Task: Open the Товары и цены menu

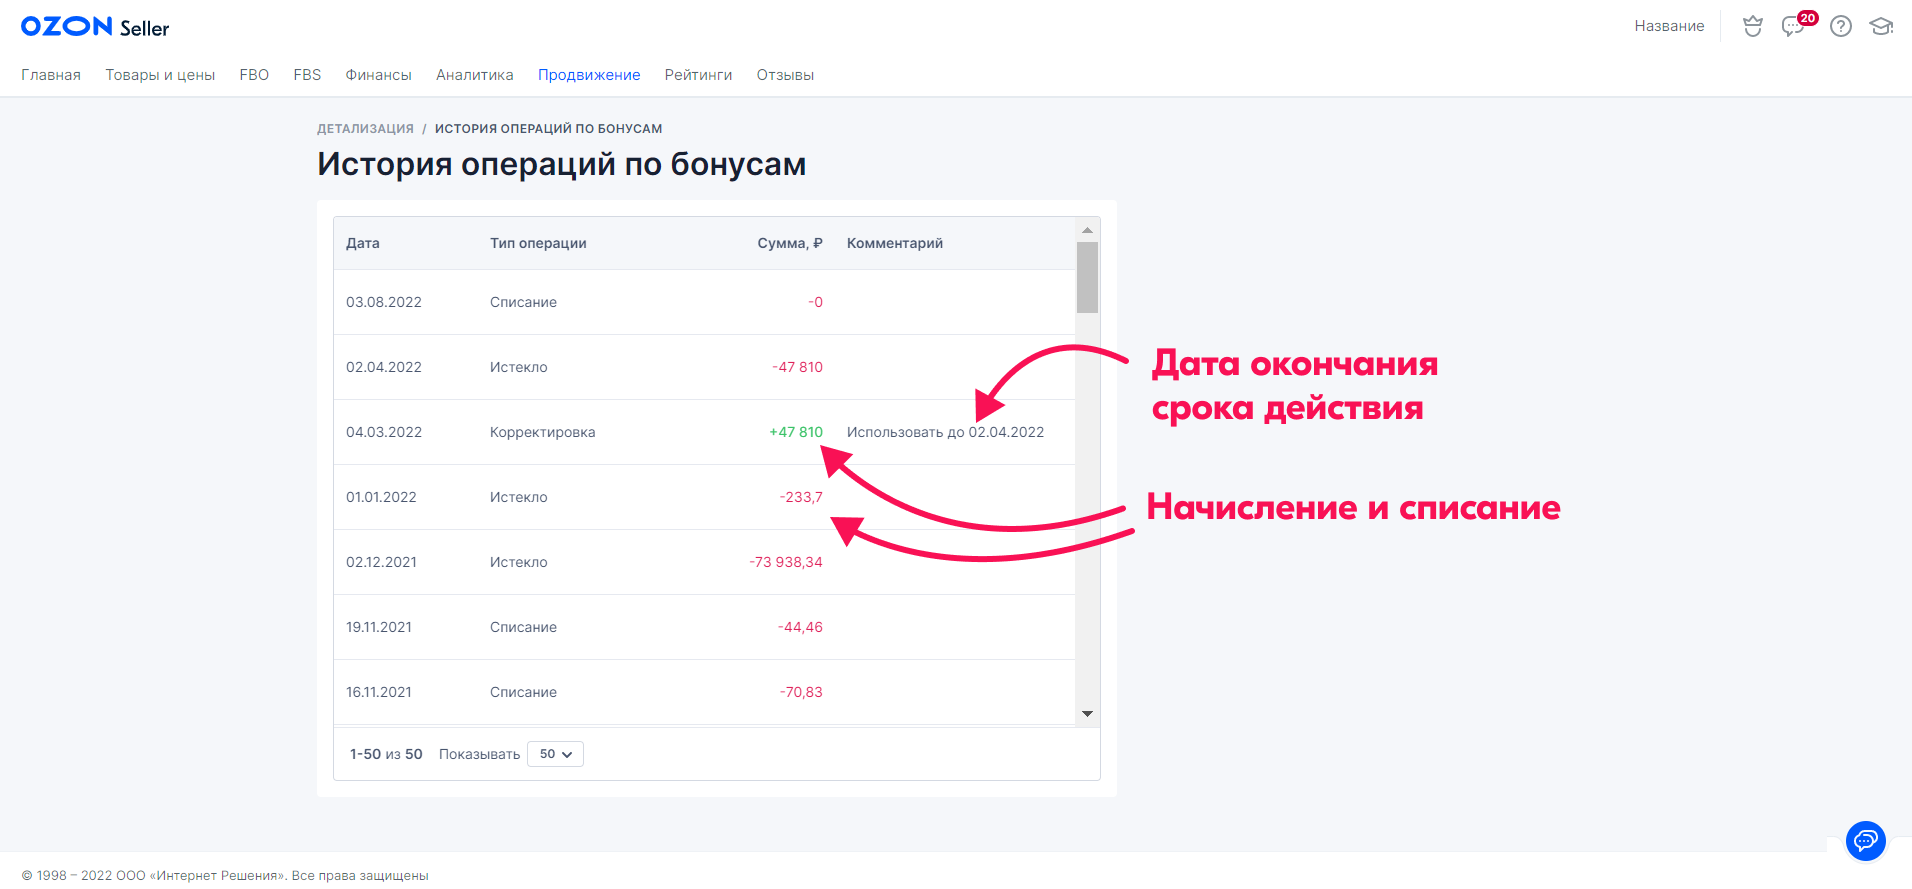Action: click(160, 75)
